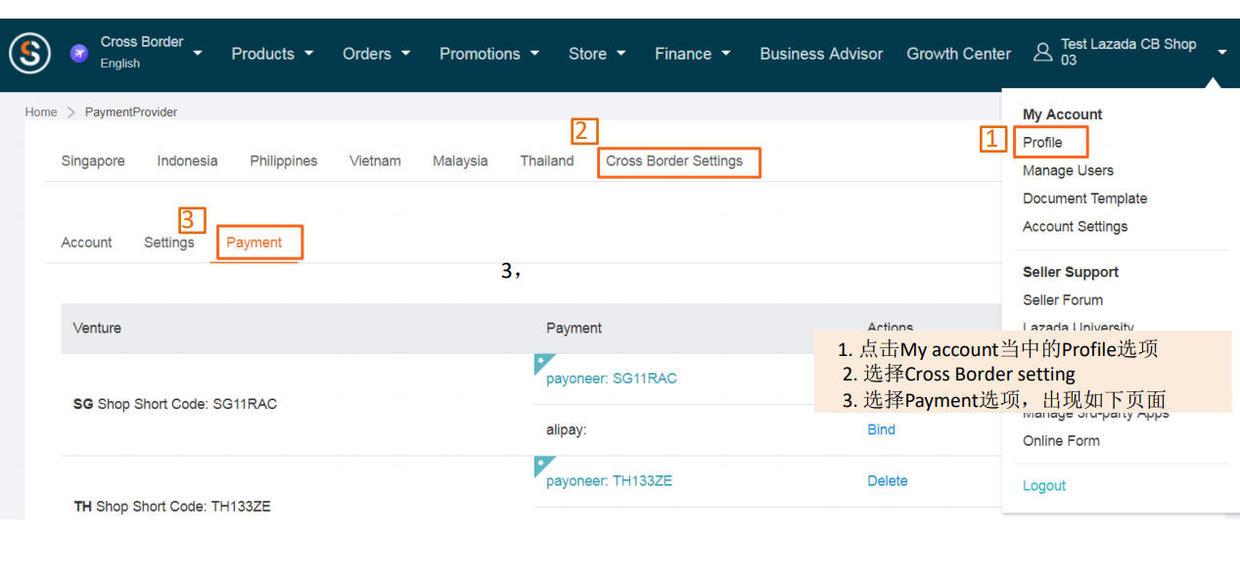Viewport: 1240px width, 580px height.
Task: Open Business Advisor from the top bar
Action: pos(821,54)
